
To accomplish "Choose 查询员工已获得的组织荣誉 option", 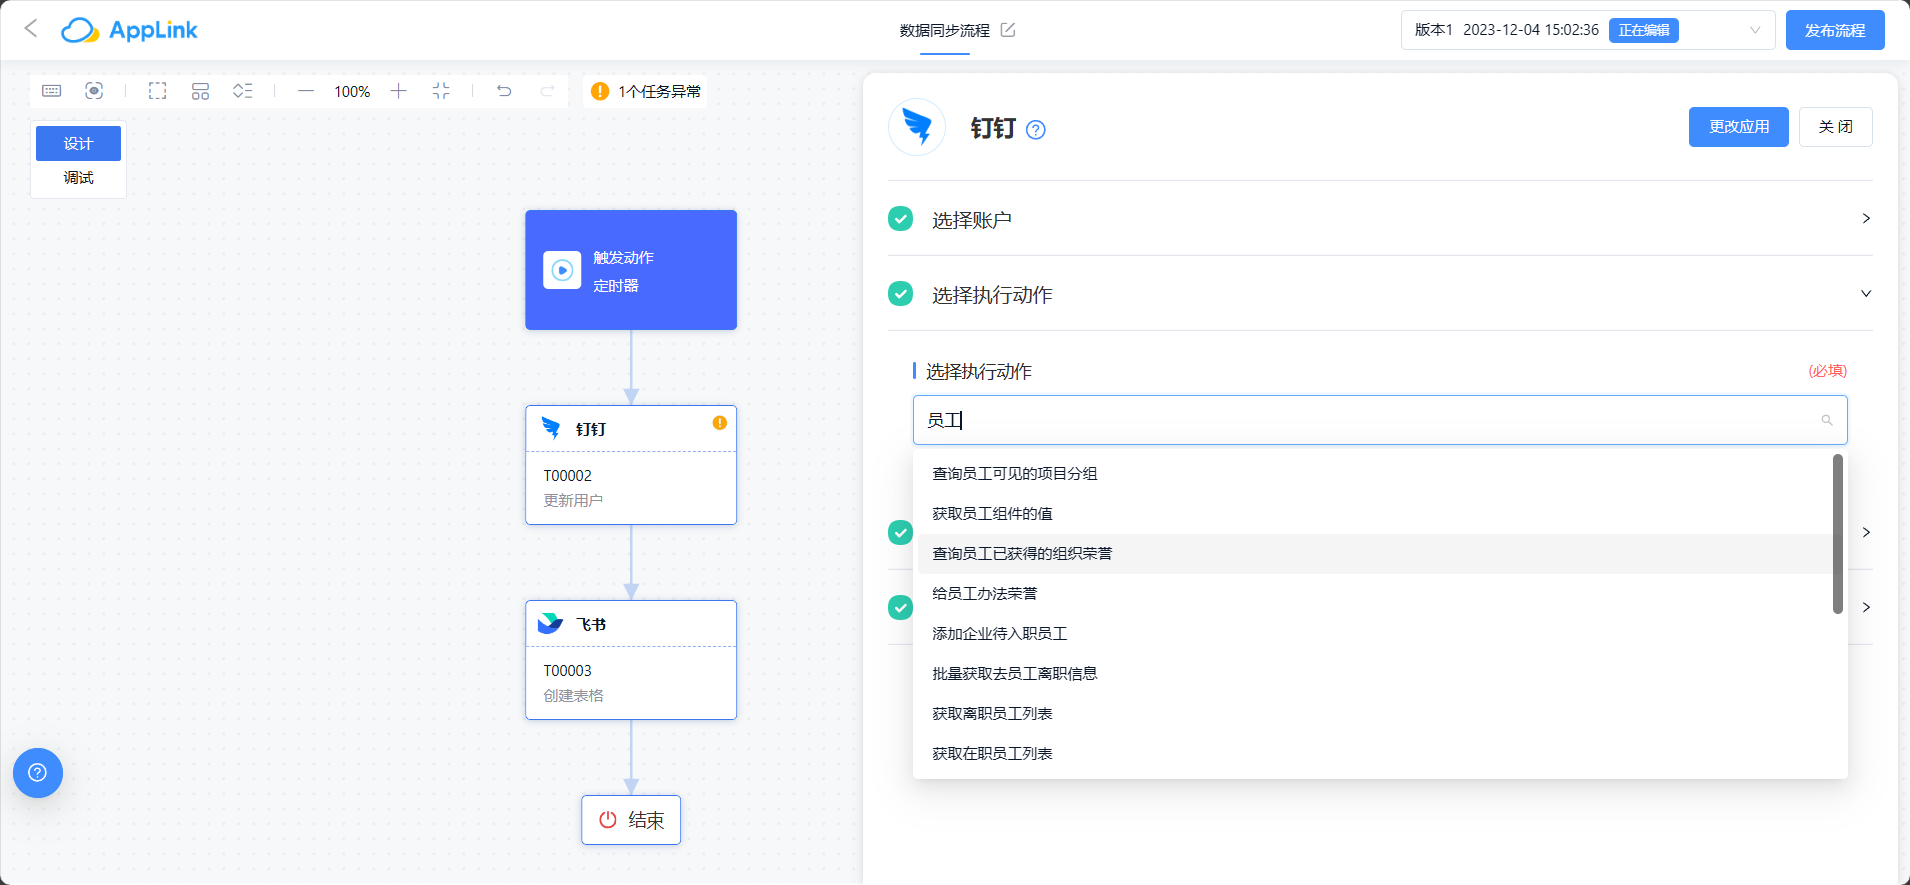I will point(1375,553).
